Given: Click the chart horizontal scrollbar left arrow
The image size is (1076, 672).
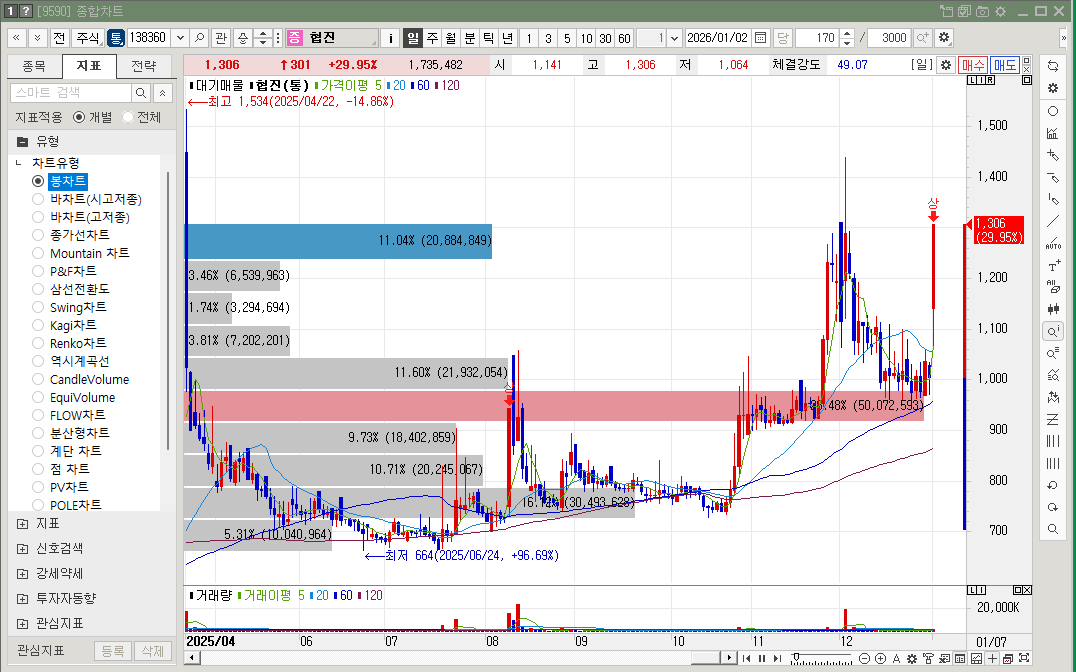Looking at the screenshot, I should [x=193, y=658].
